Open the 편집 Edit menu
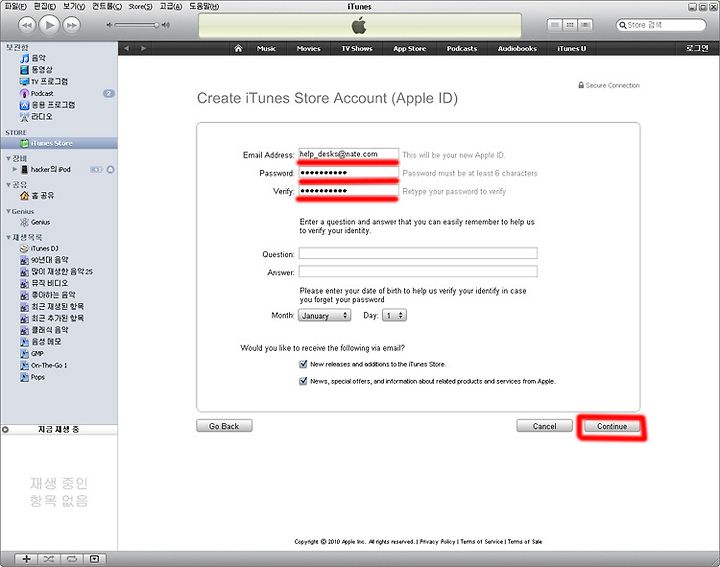The width and height of the screenshot is (720, 567). 45,6
